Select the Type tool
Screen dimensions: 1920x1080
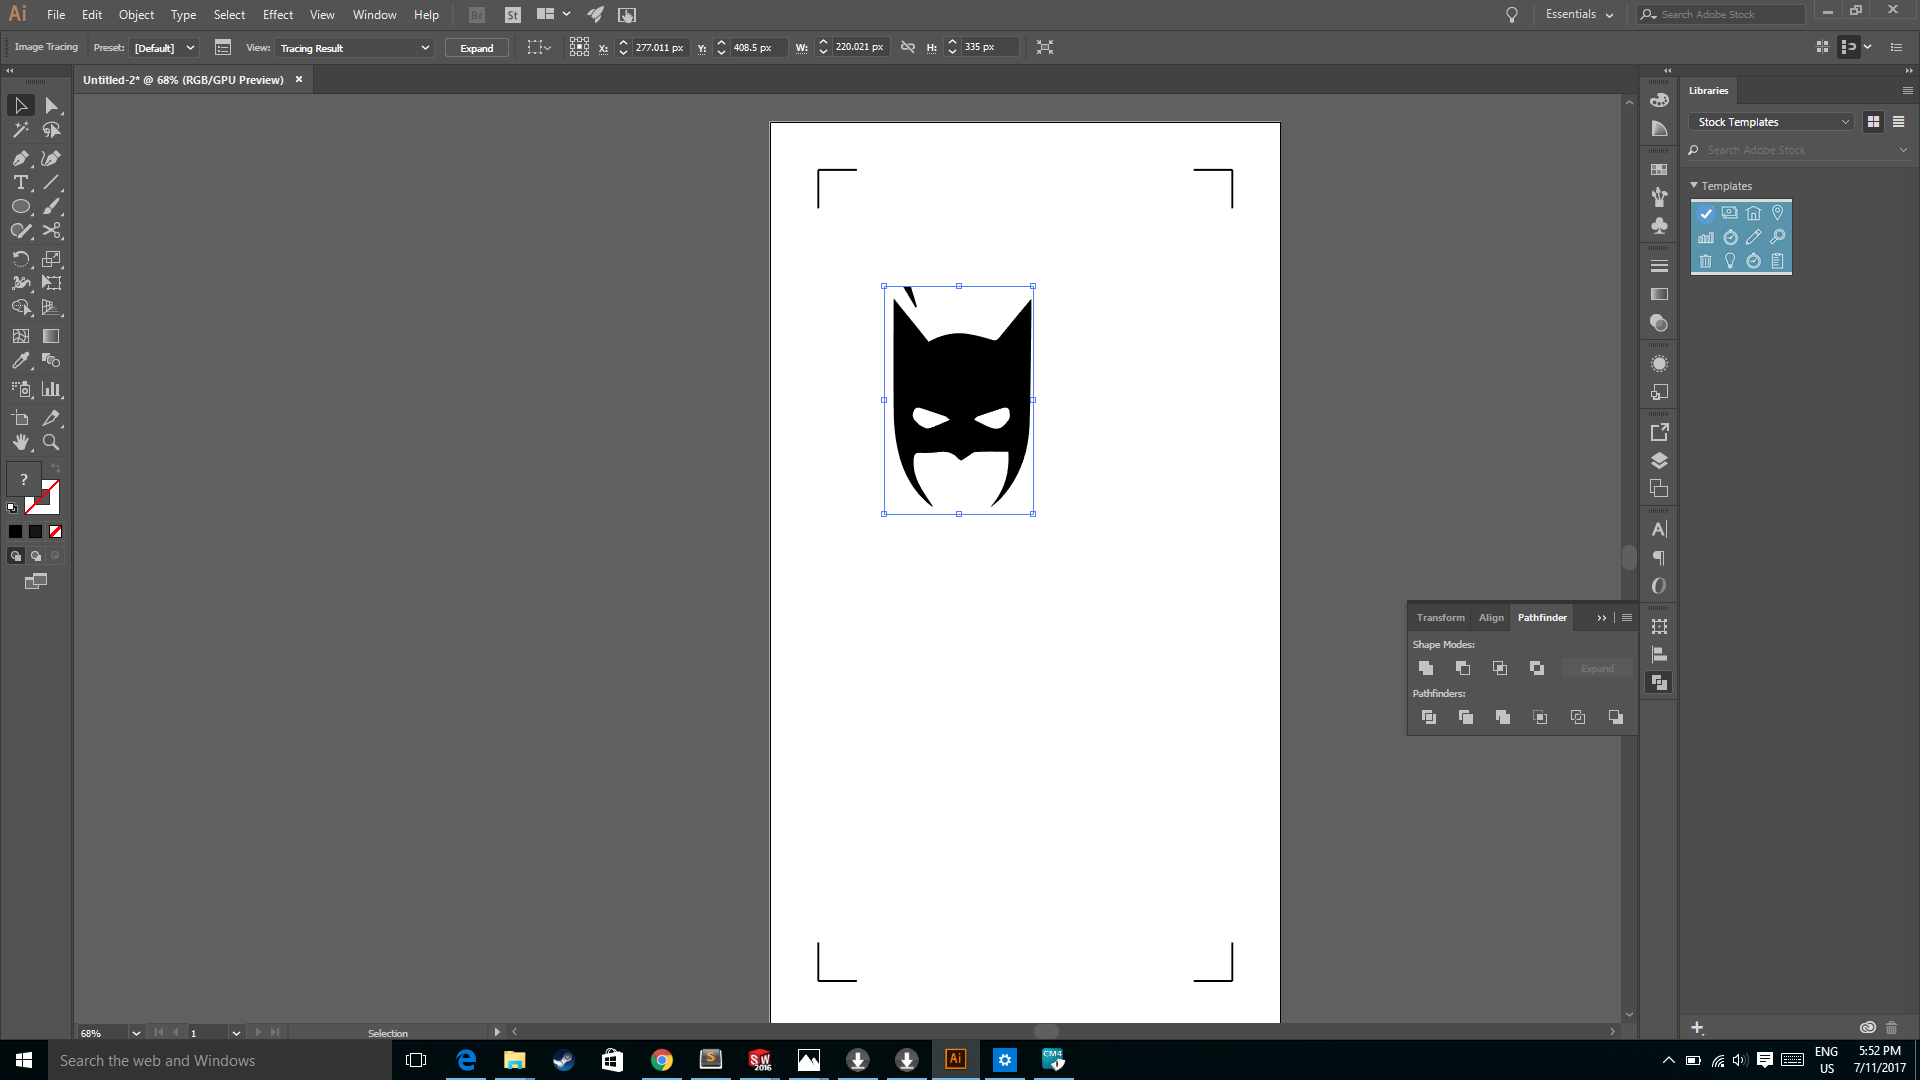[21, 182]
